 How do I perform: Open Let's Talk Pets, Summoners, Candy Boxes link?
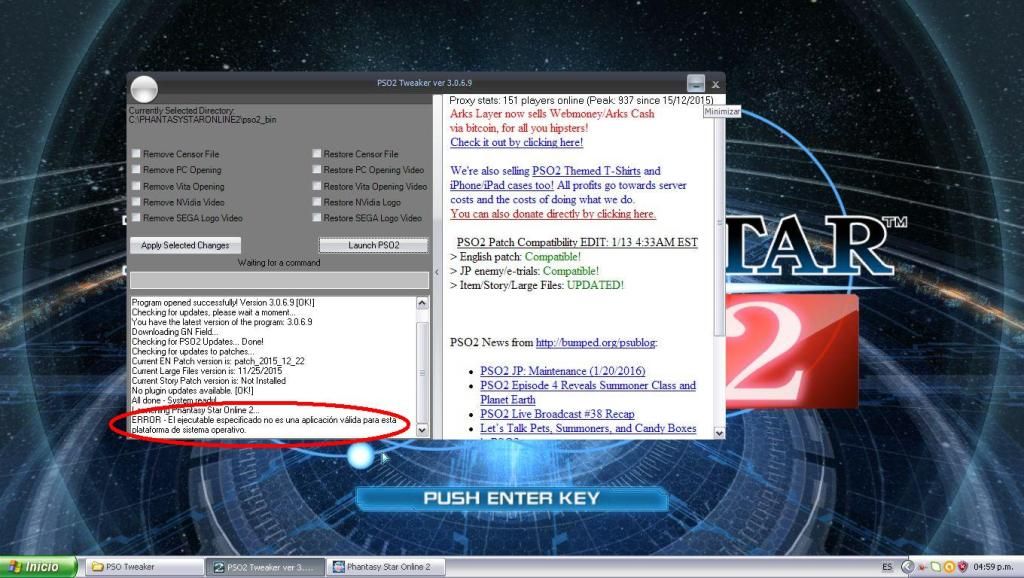588,428
